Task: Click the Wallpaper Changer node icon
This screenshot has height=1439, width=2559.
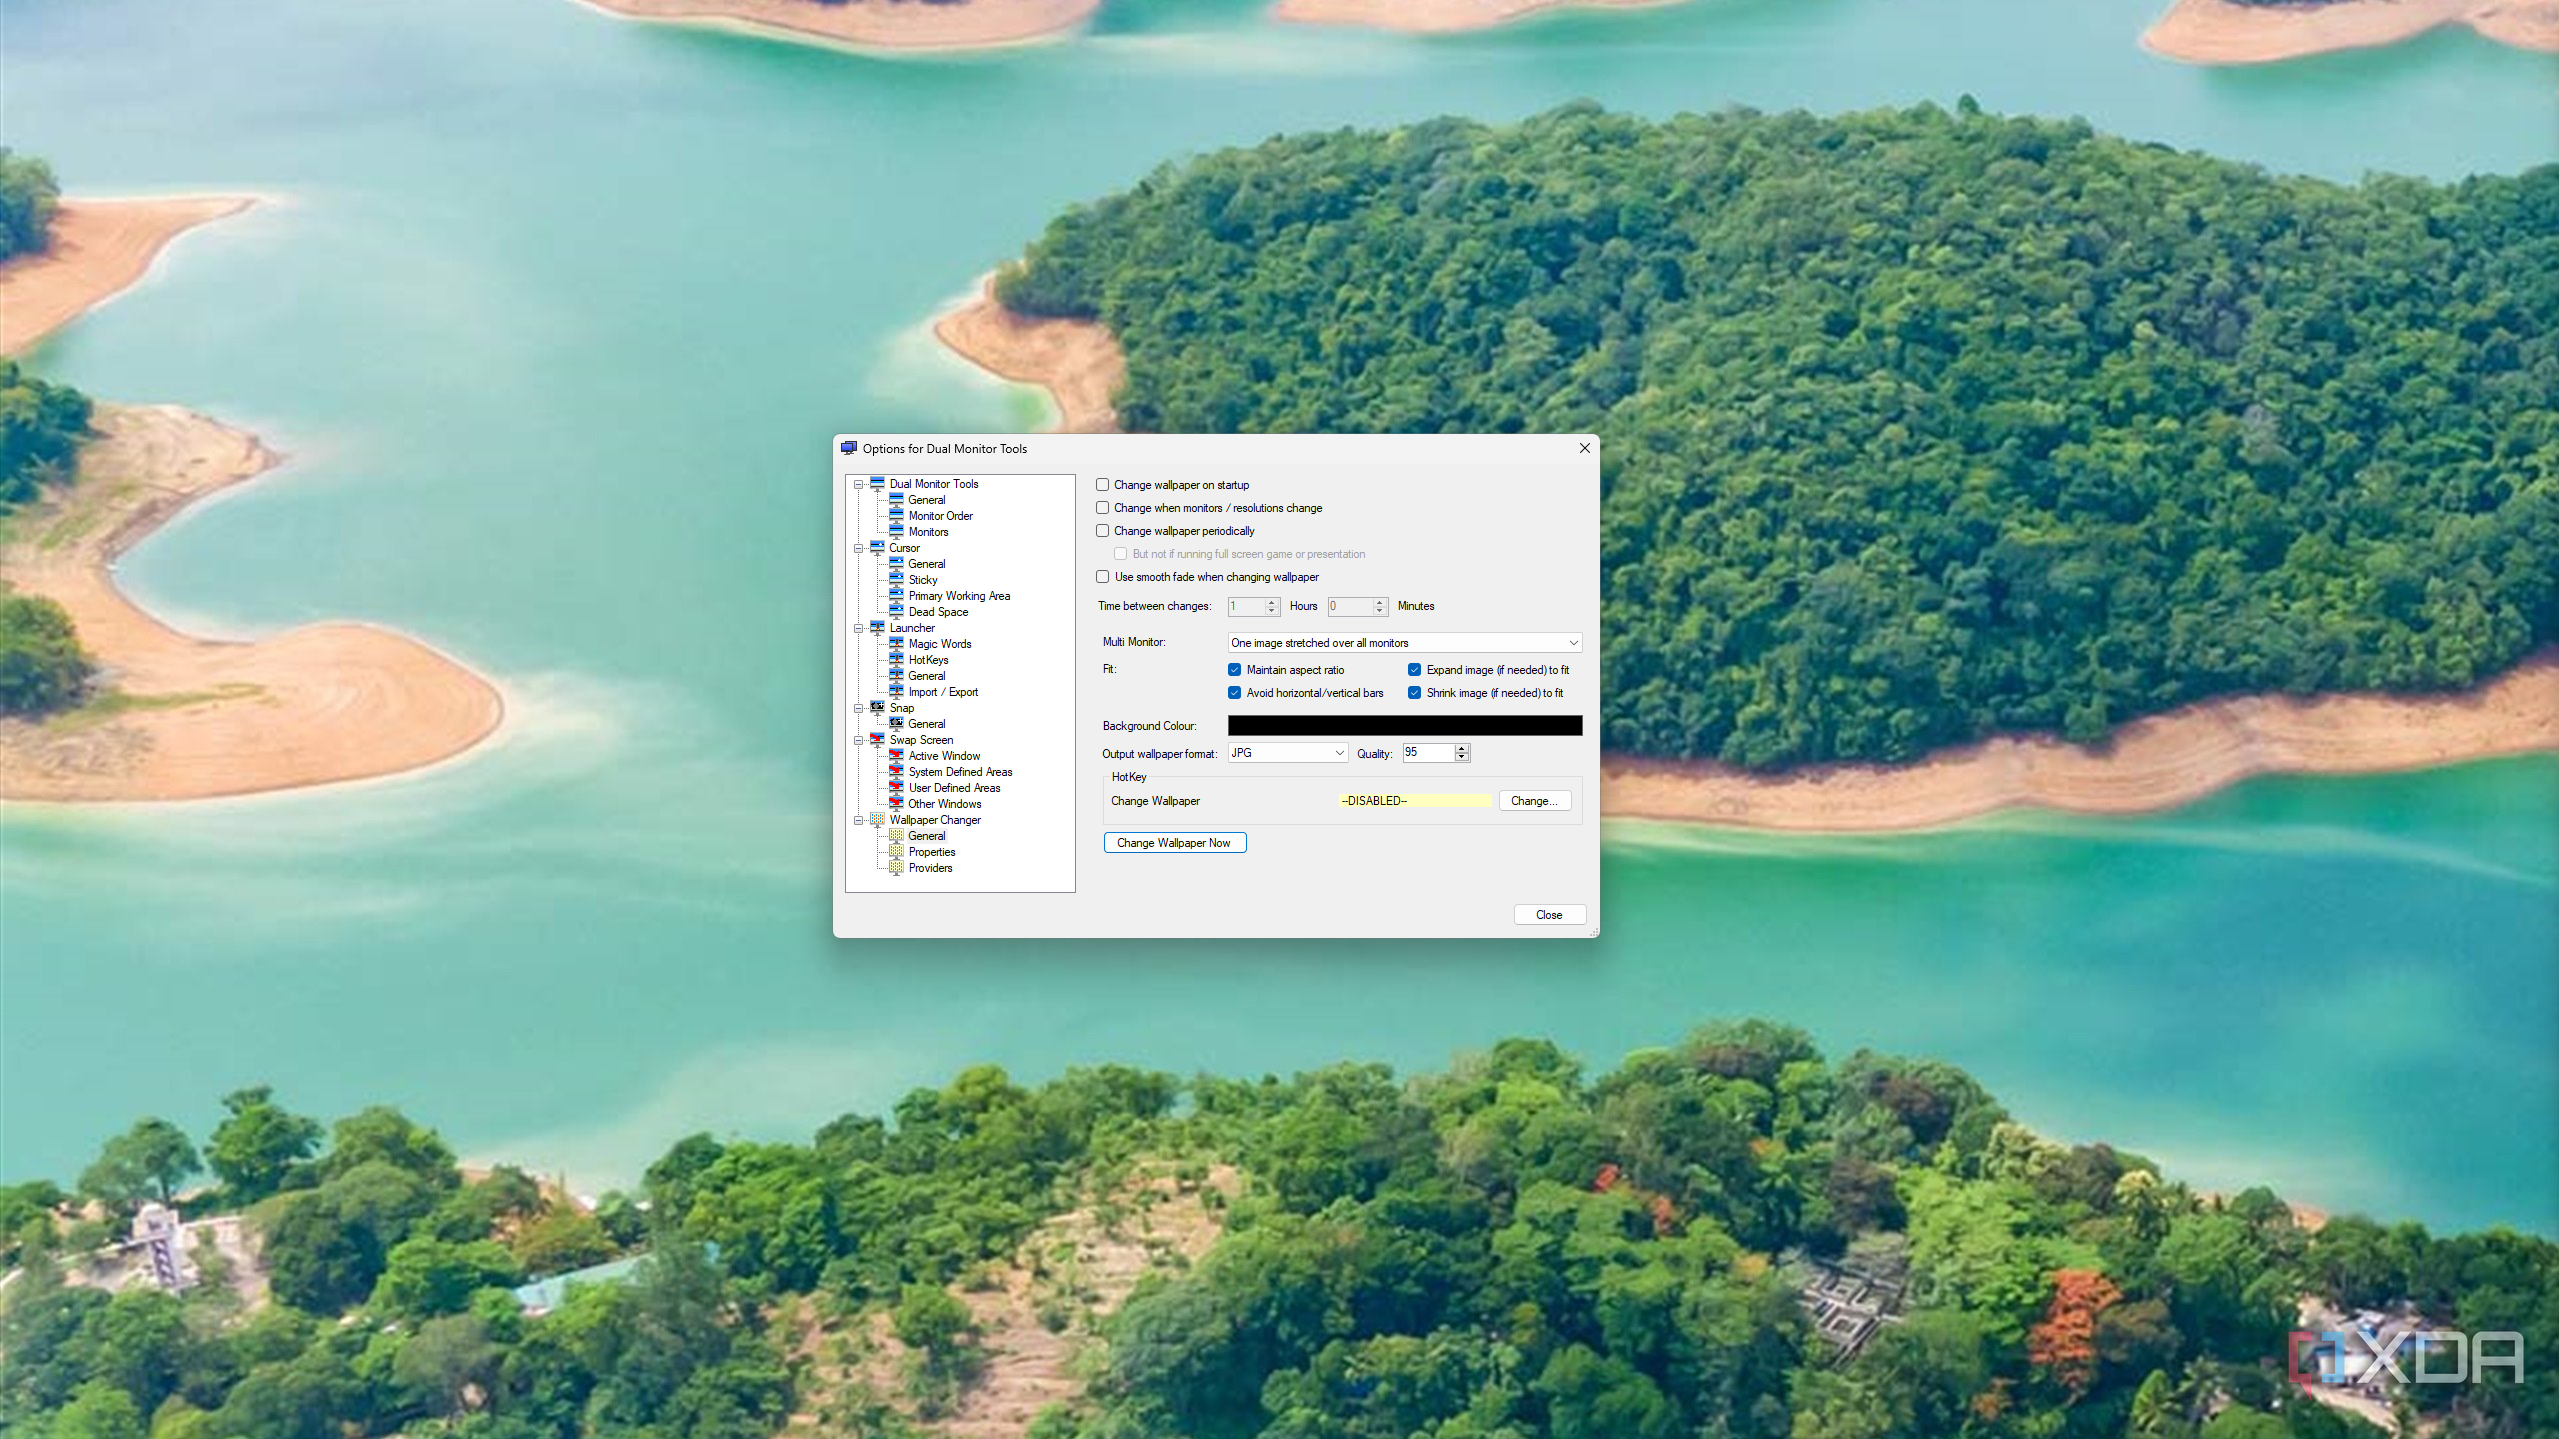Action: [x=877, y=819]
